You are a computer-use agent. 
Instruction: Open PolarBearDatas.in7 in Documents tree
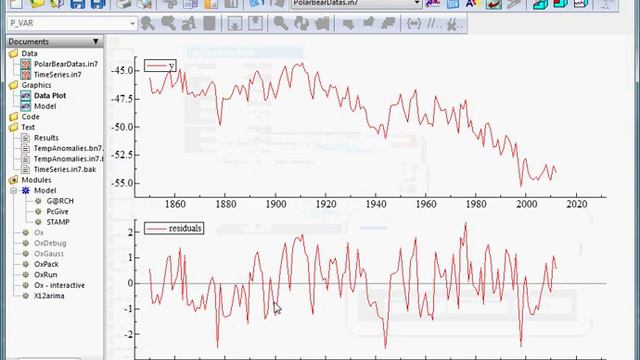click(x=66, y=64)
